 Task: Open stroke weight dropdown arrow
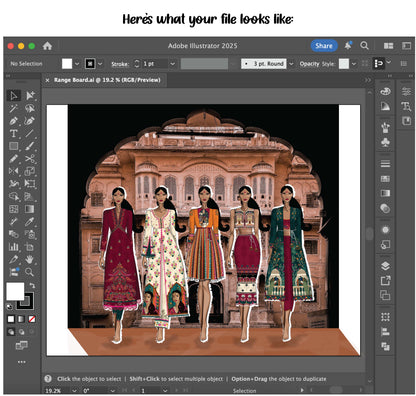172,64
